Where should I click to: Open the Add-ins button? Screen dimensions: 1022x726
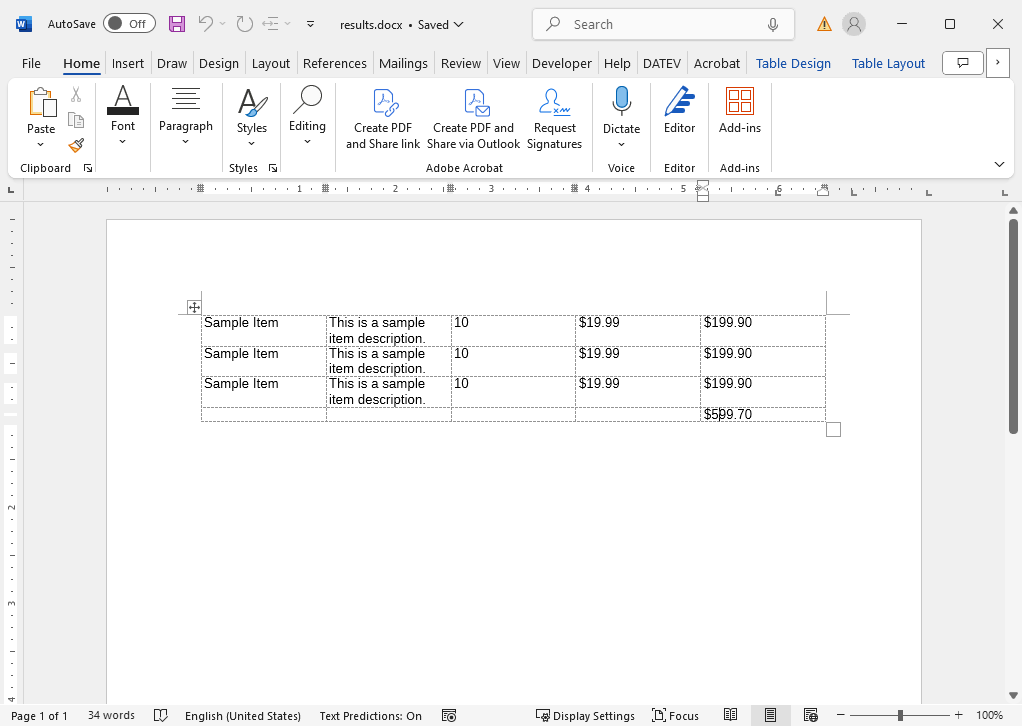pyautogui.click(x=740, y=109)
